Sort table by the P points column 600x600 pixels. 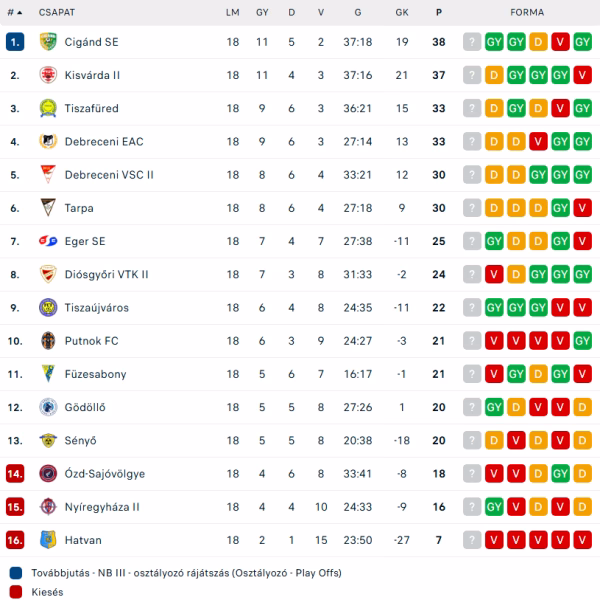tap(439, 12)
